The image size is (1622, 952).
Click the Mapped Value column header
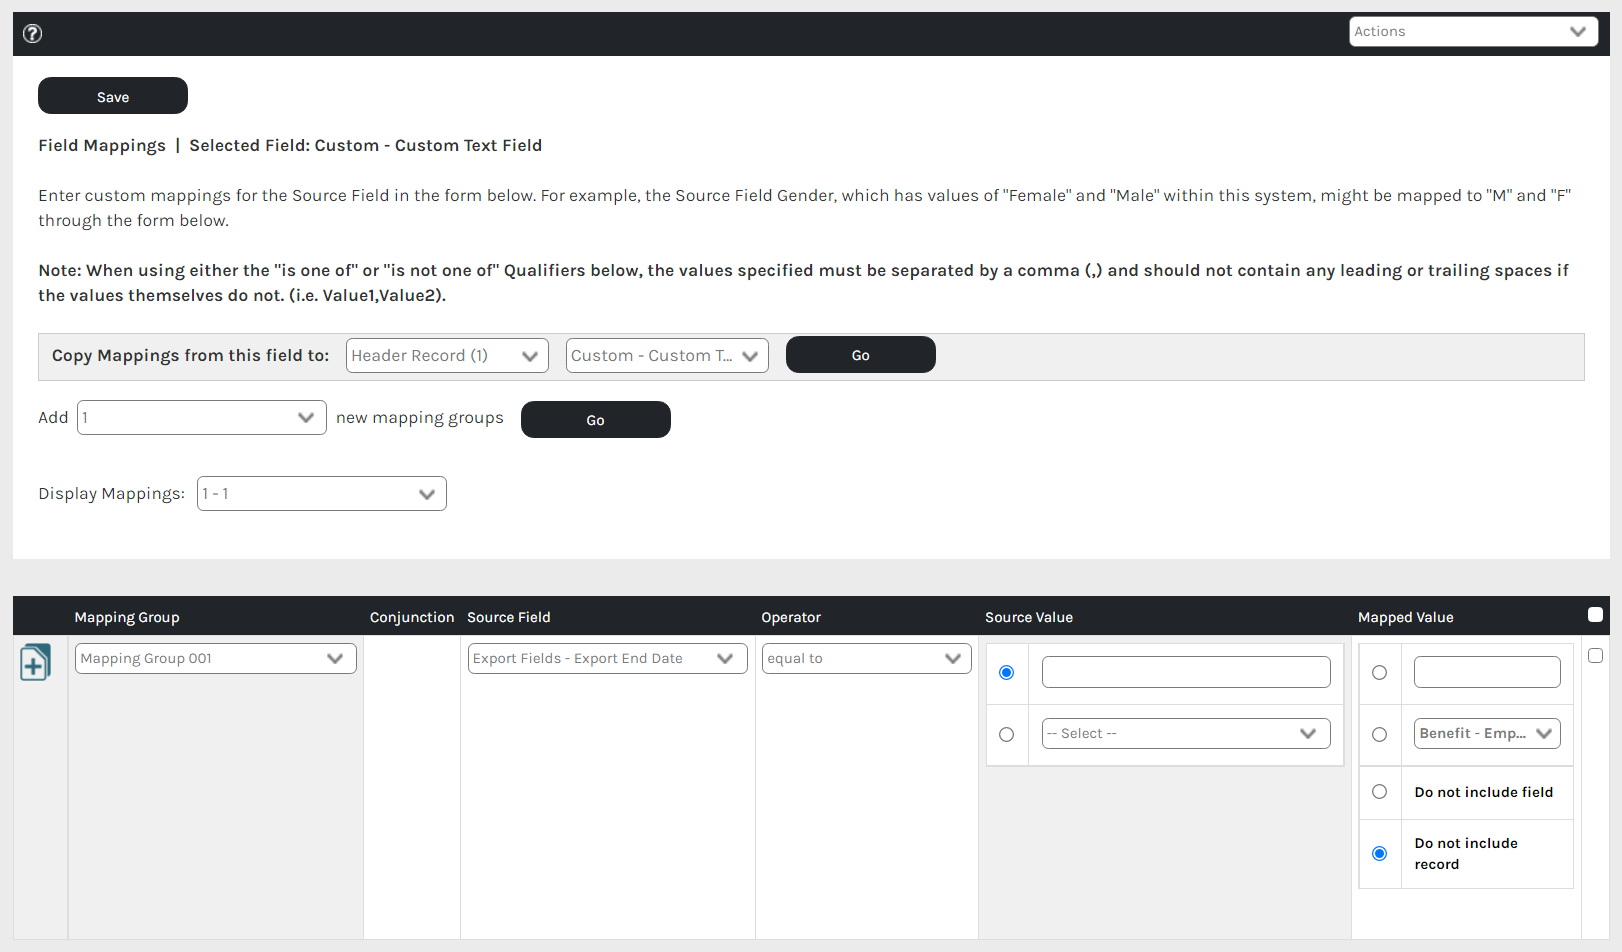coord(1406,617)
